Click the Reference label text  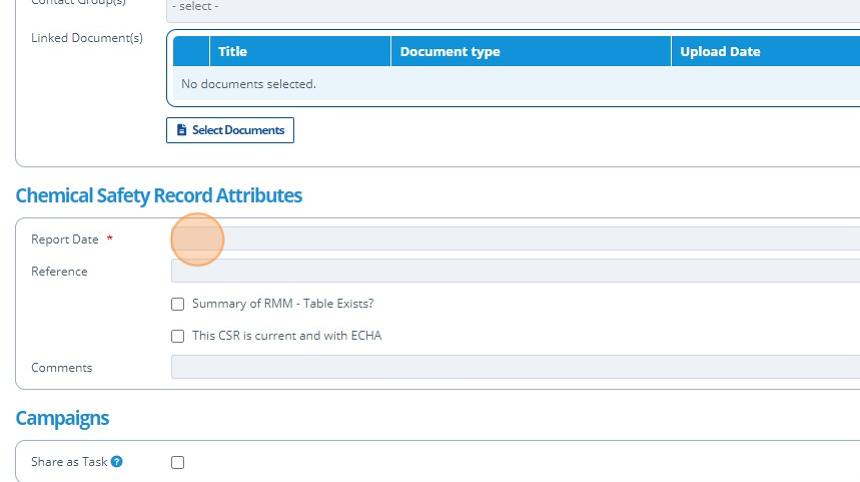click(59, 271)
